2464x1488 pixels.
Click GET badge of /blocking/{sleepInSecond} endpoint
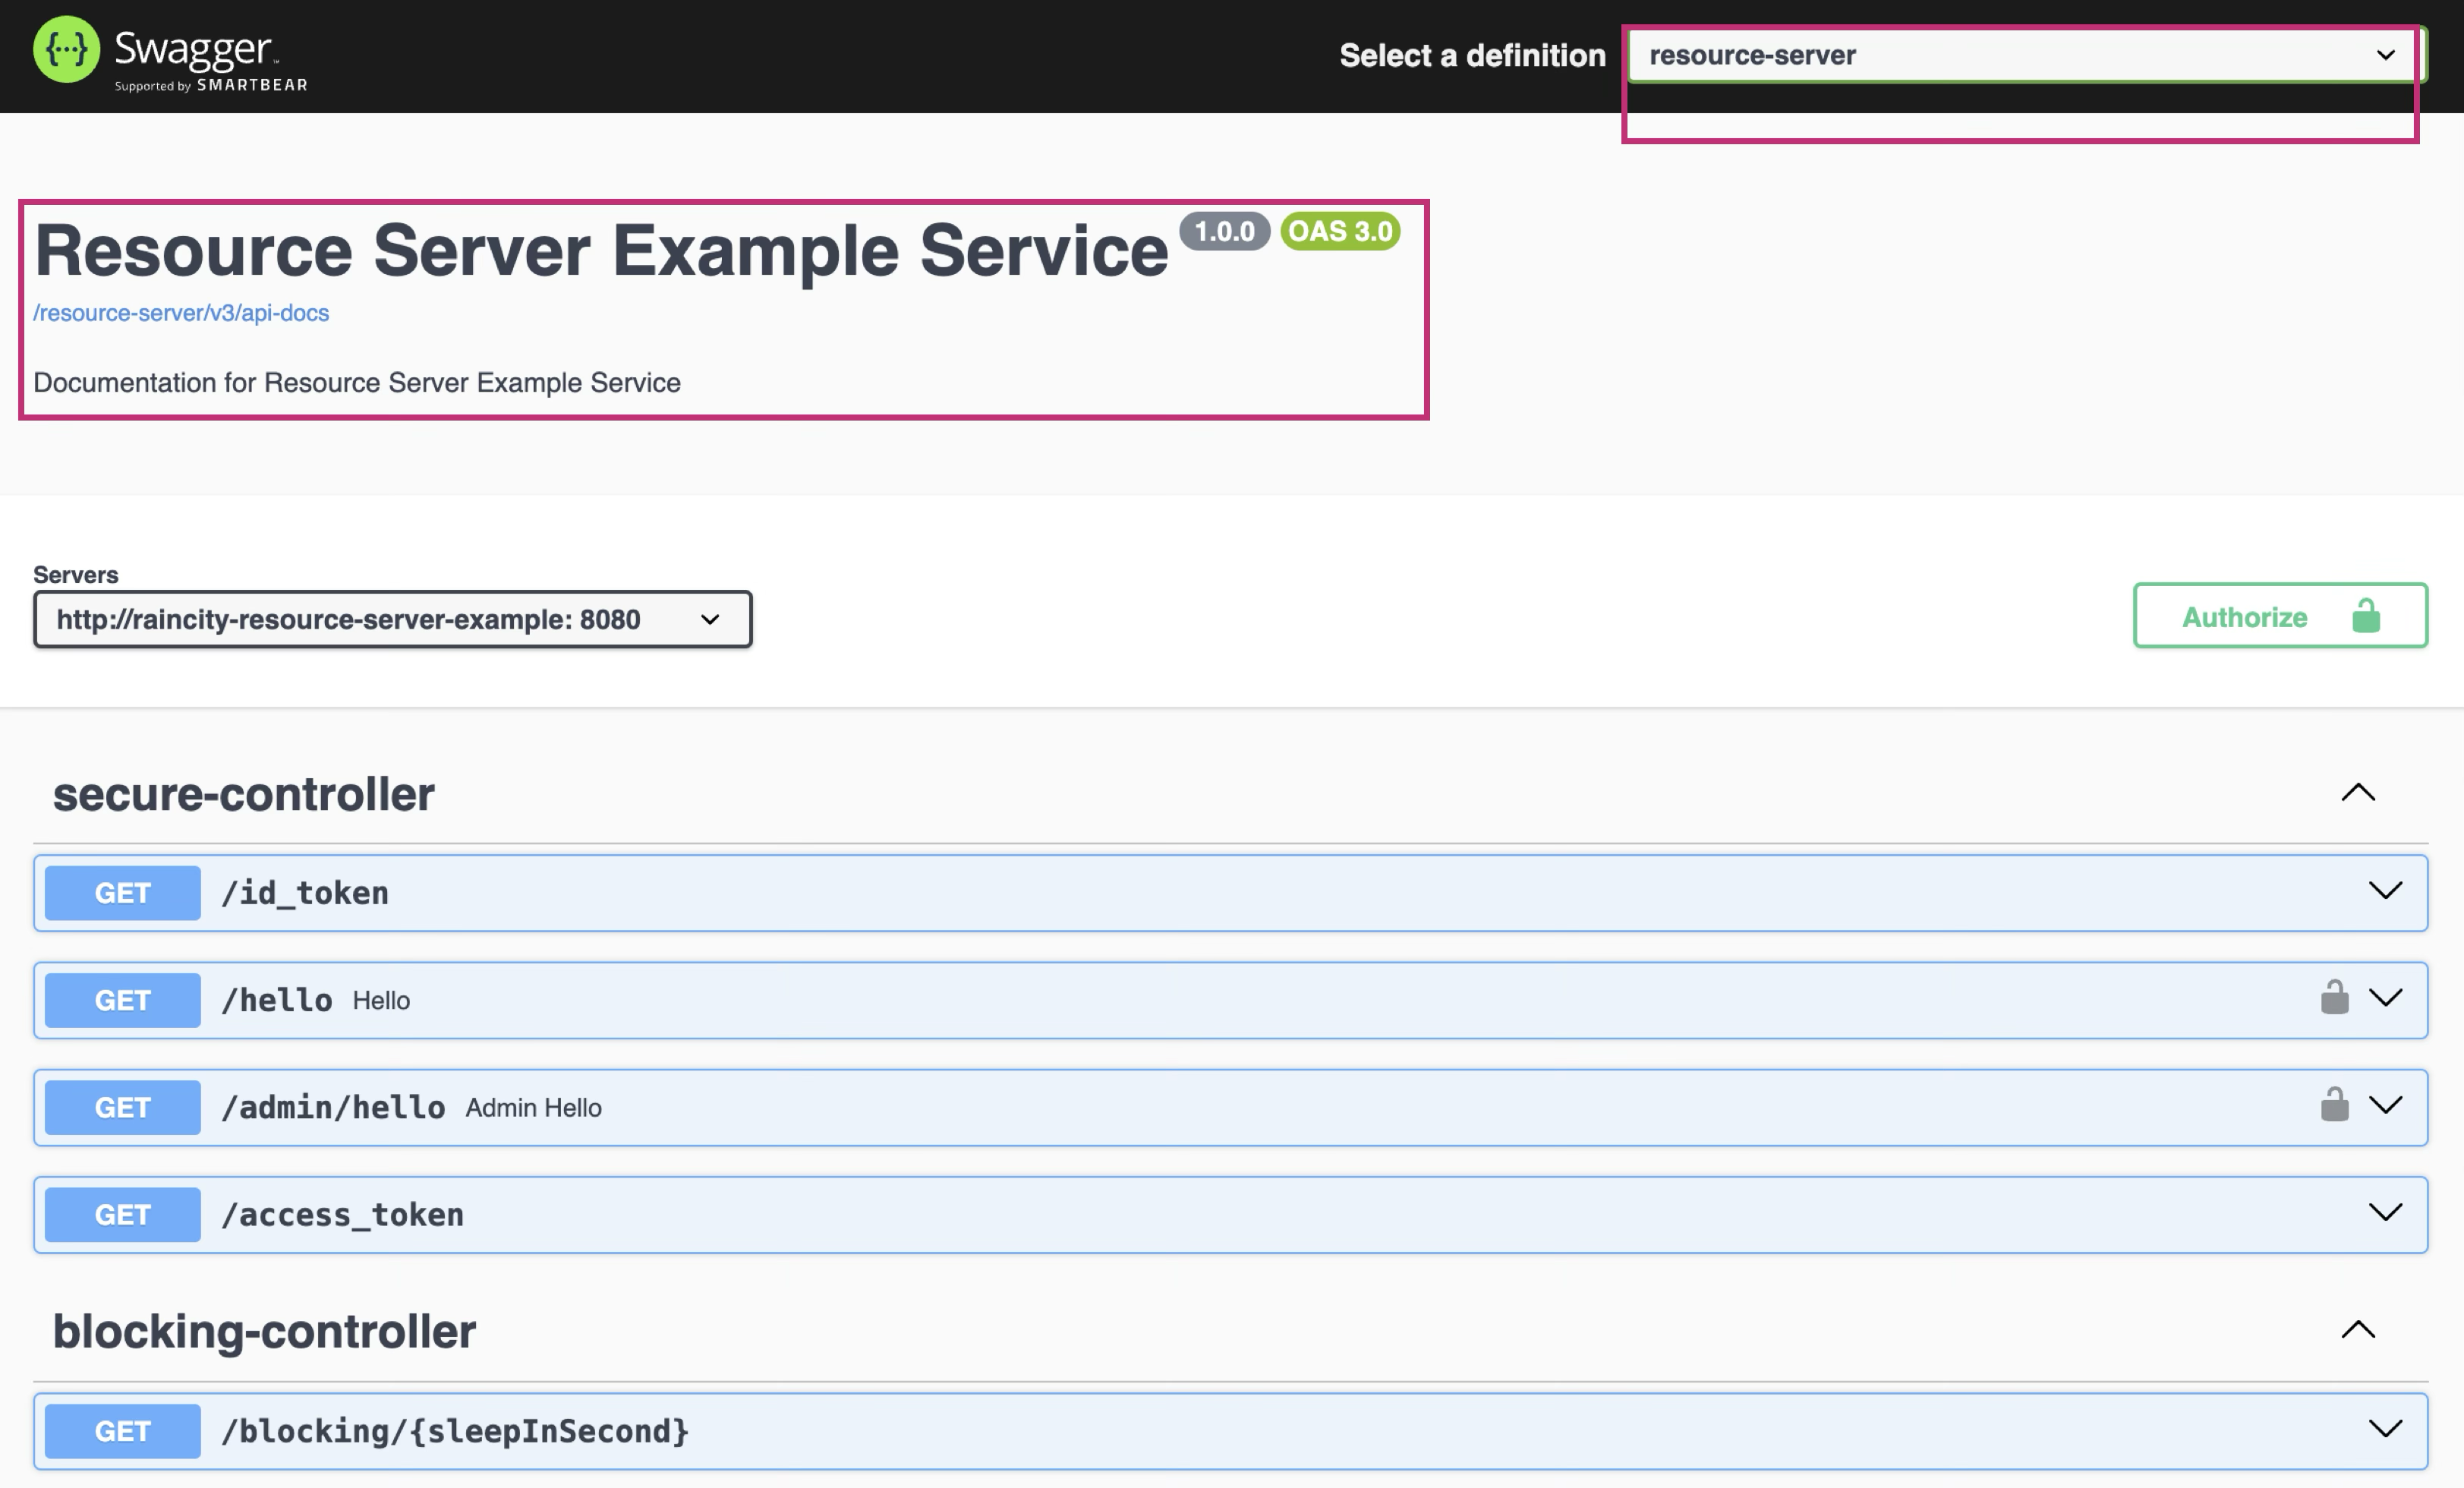tap(122, 1431)
